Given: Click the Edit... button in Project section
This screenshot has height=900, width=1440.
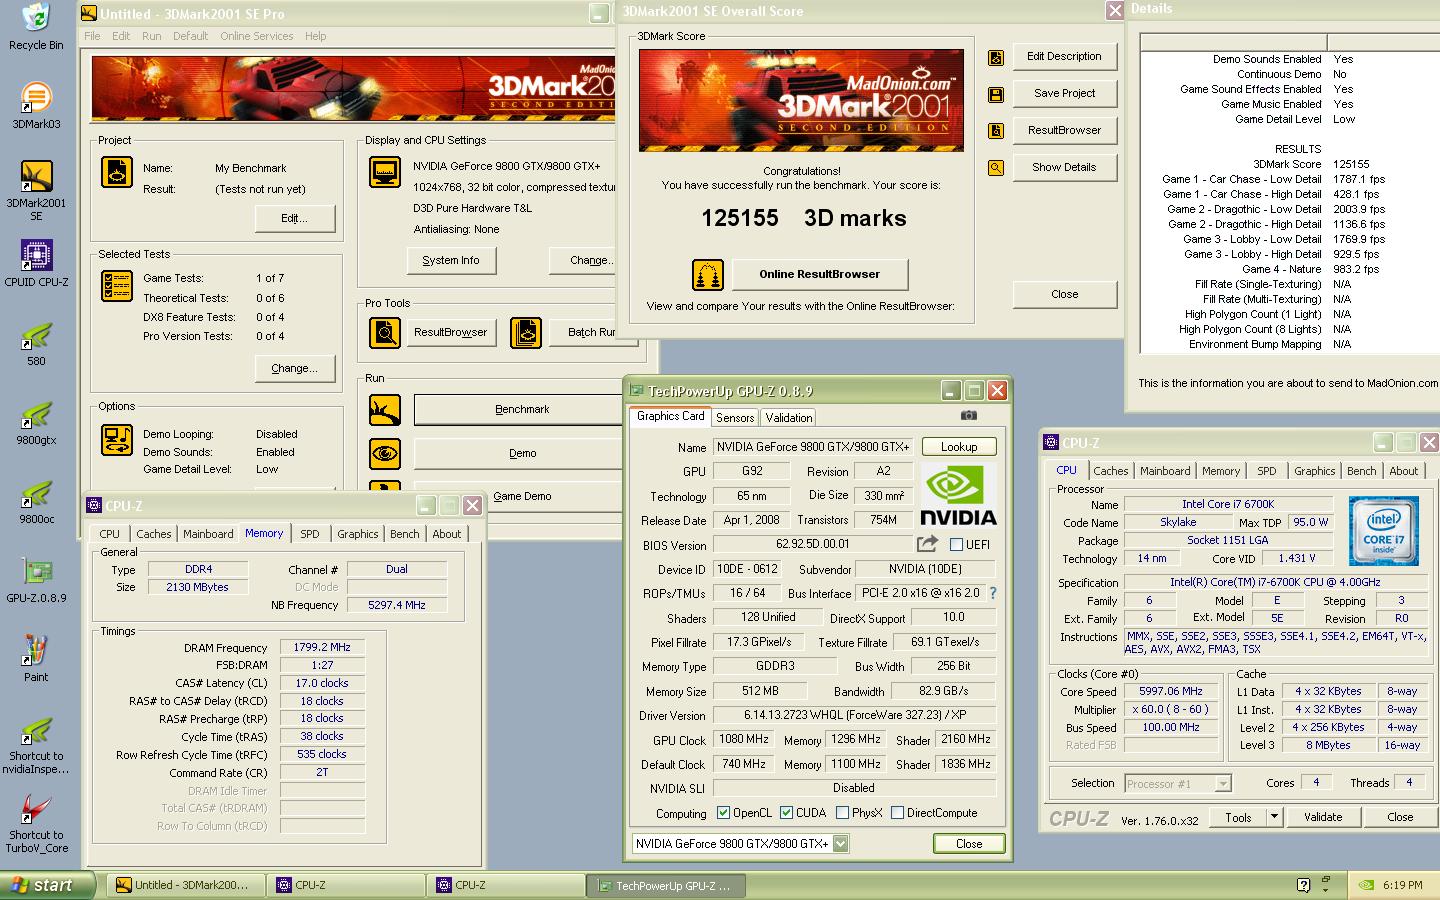Looking at the screenshot, I should click(294, 218).
